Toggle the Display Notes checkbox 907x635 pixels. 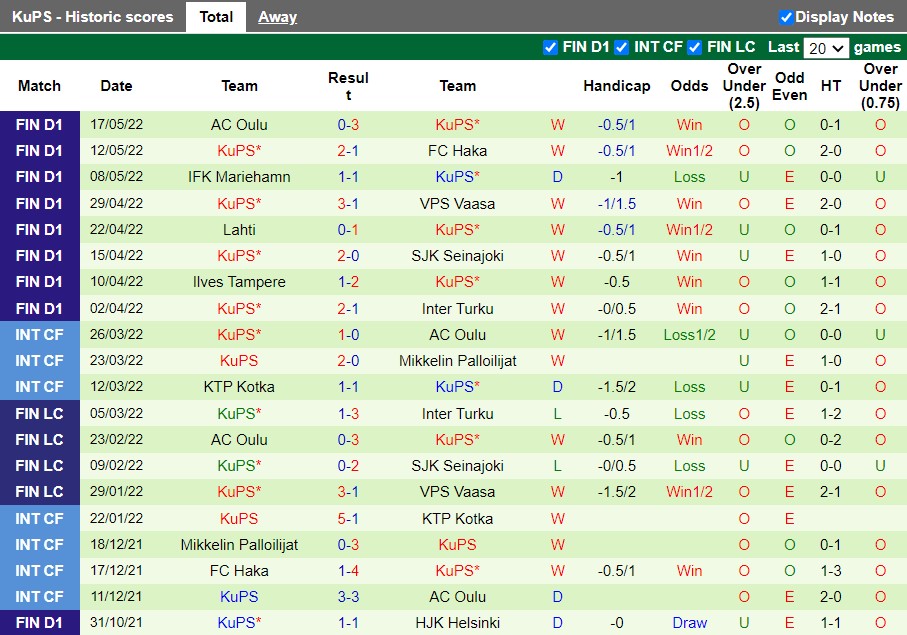pyautogui.click(x=786, y=17)
